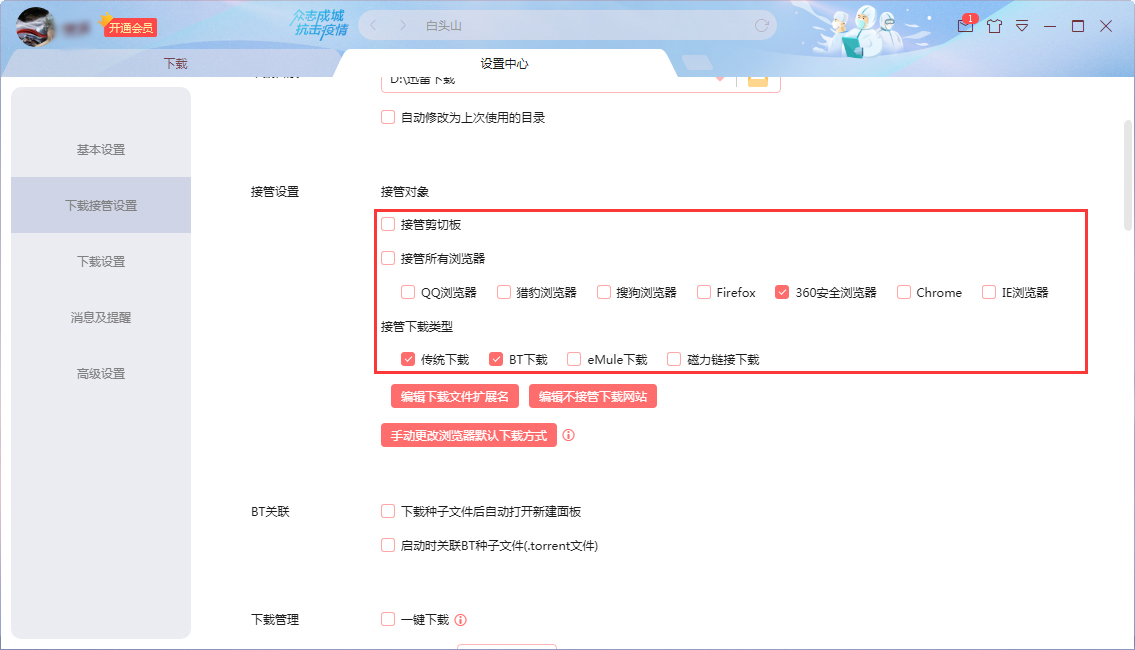This screenshot has width=1135, height=650.
Task: Check the Chrome browser takeover checkbox
Action: pyautogui.click(x=903, y=292)
